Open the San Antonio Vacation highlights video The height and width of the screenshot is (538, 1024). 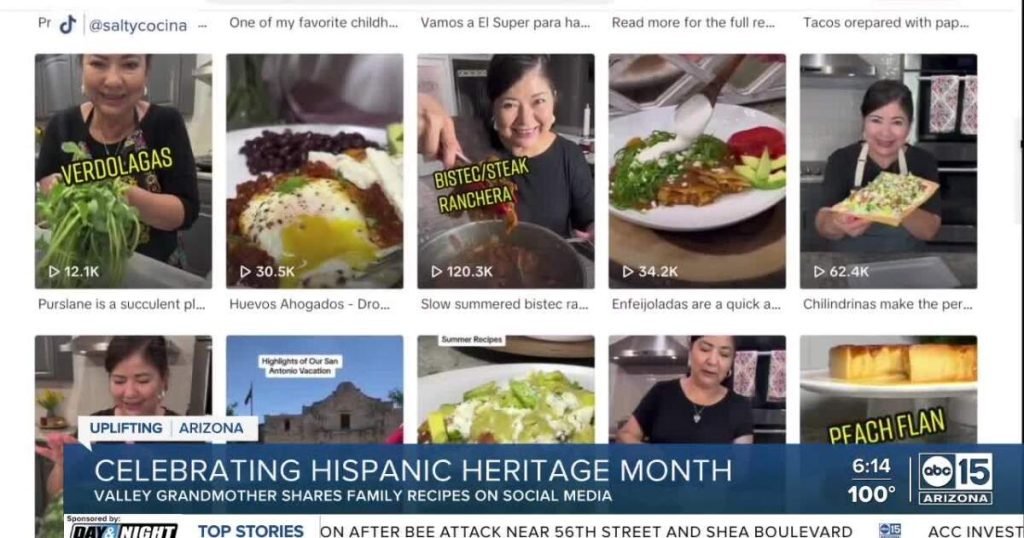point(315,389)
